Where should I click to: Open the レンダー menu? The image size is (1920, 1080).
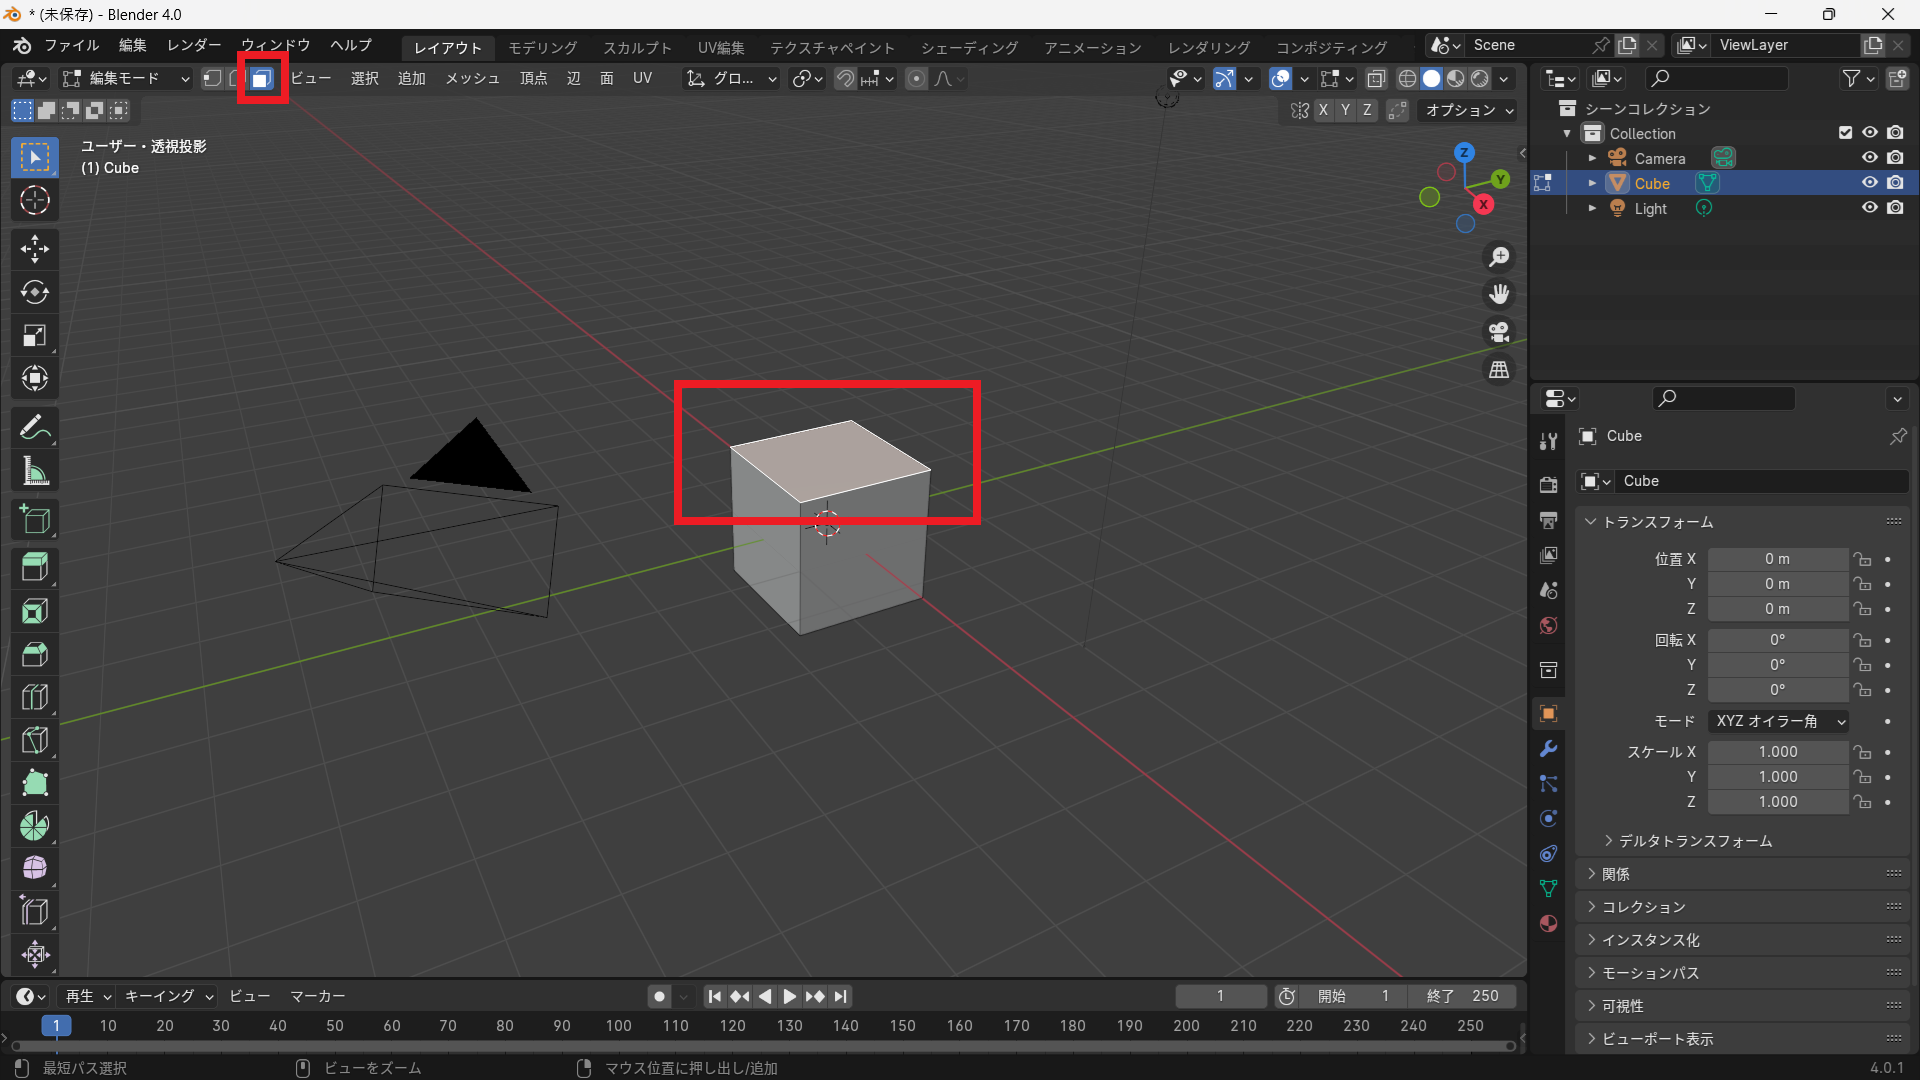194,46
